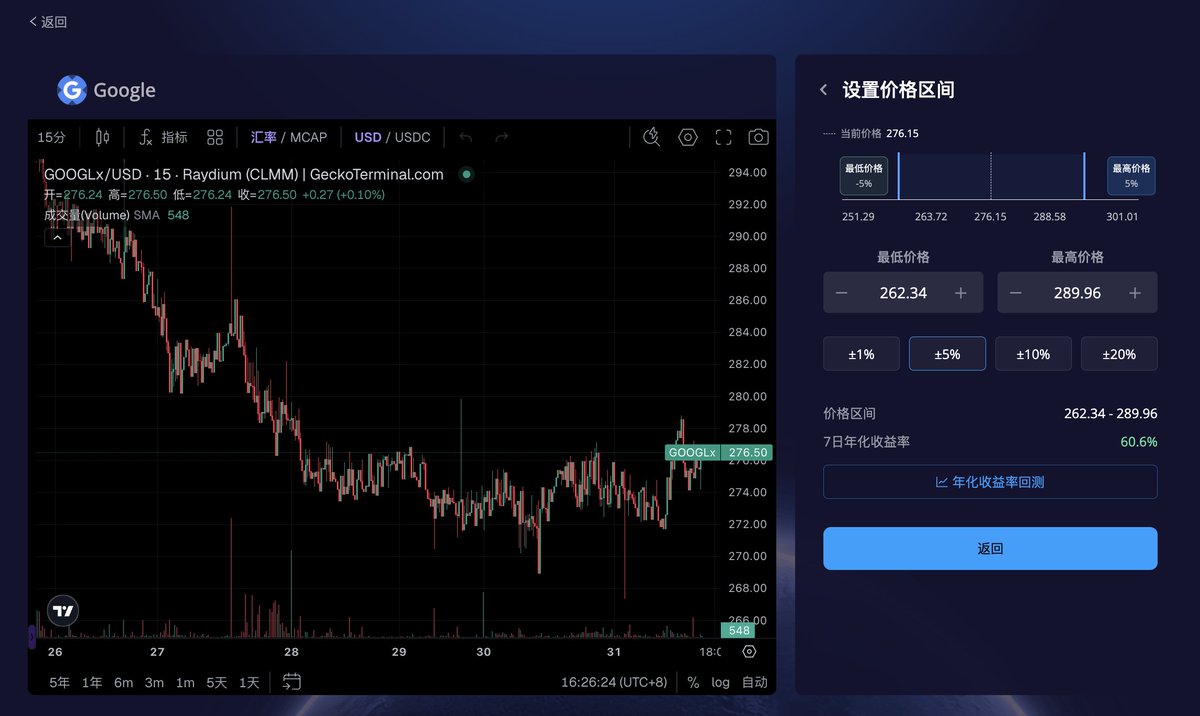Viewport: 1200px width, 716px height.
Task: Switch the chart price scale to log
Action: [x=721, y=682]
